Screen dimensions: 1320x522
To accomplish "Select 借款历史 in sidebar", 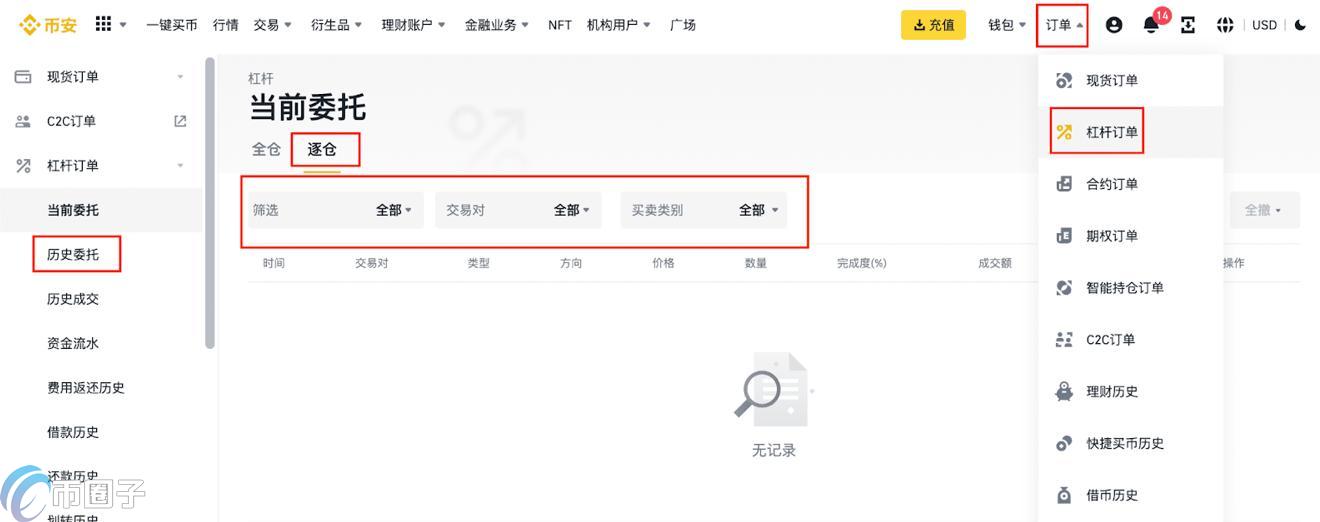I will [x=73, y=432].
